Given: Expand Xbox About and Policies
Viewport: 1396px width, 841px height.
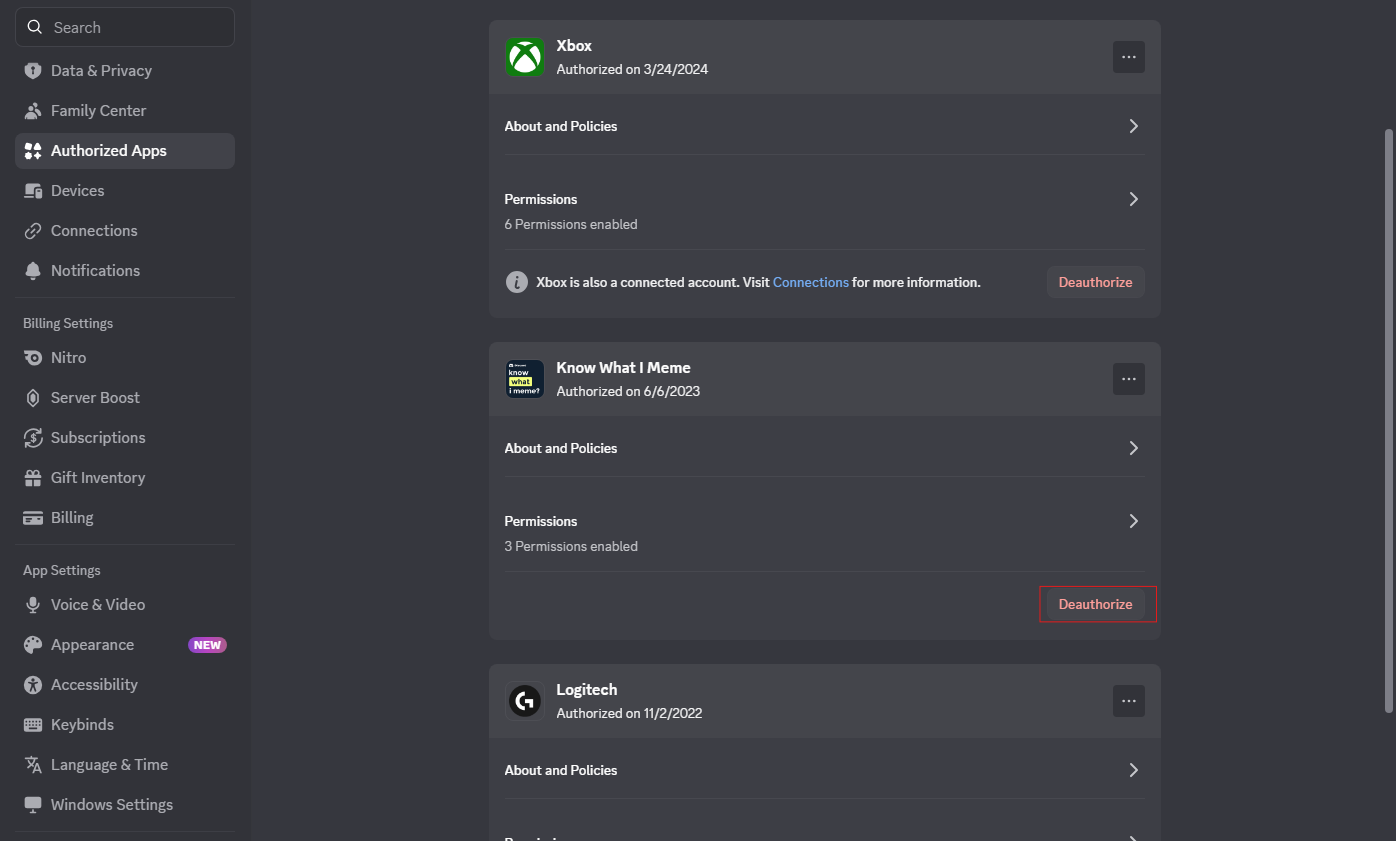Looking at the screenshot, I should [x=825, y=126].
